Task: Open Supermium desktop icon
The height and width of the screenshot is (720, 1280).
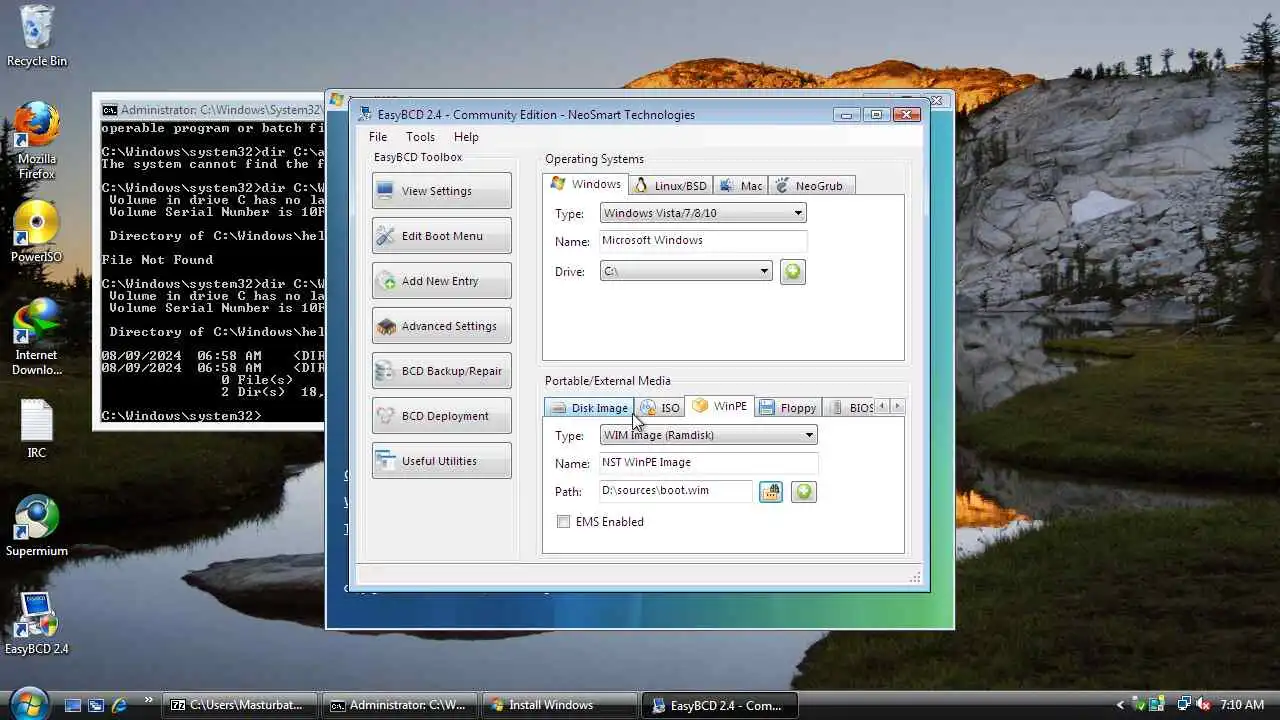Action: tap(37, 526)
